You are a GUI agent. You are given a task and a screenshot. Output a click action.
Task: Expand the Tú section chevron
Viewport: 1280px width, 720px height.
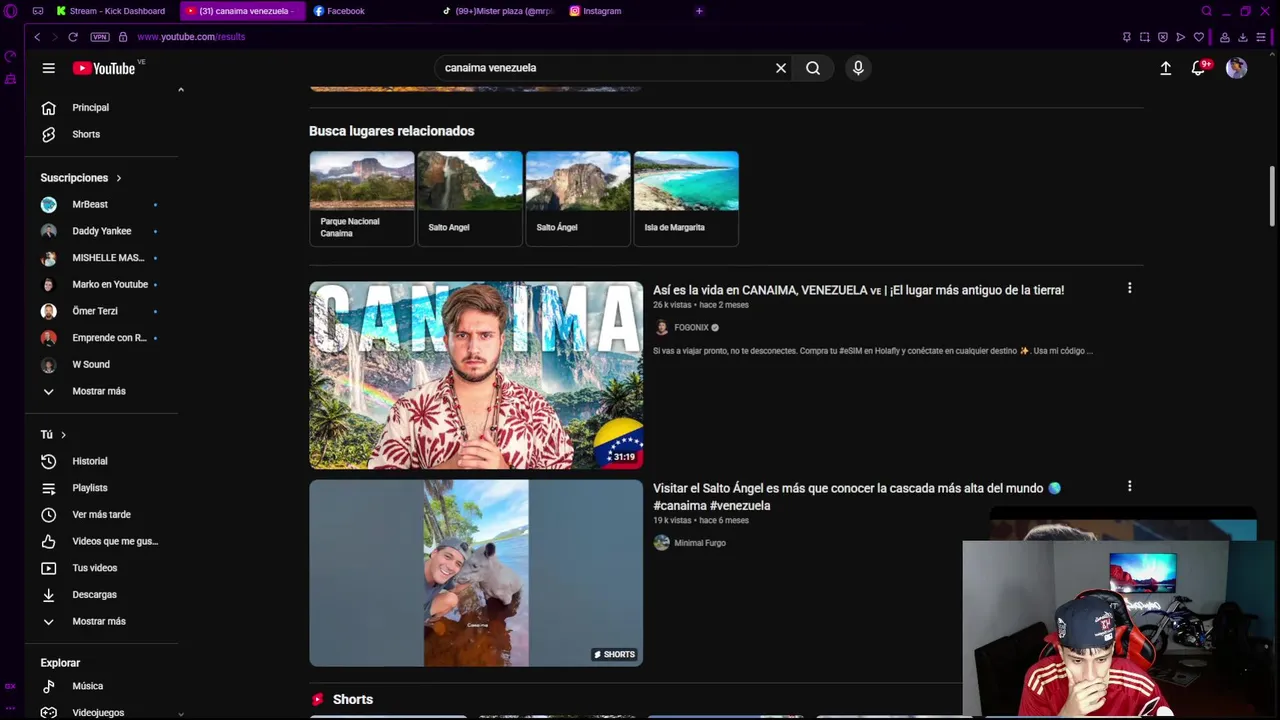pyautogui.click(x=63, y=435)
